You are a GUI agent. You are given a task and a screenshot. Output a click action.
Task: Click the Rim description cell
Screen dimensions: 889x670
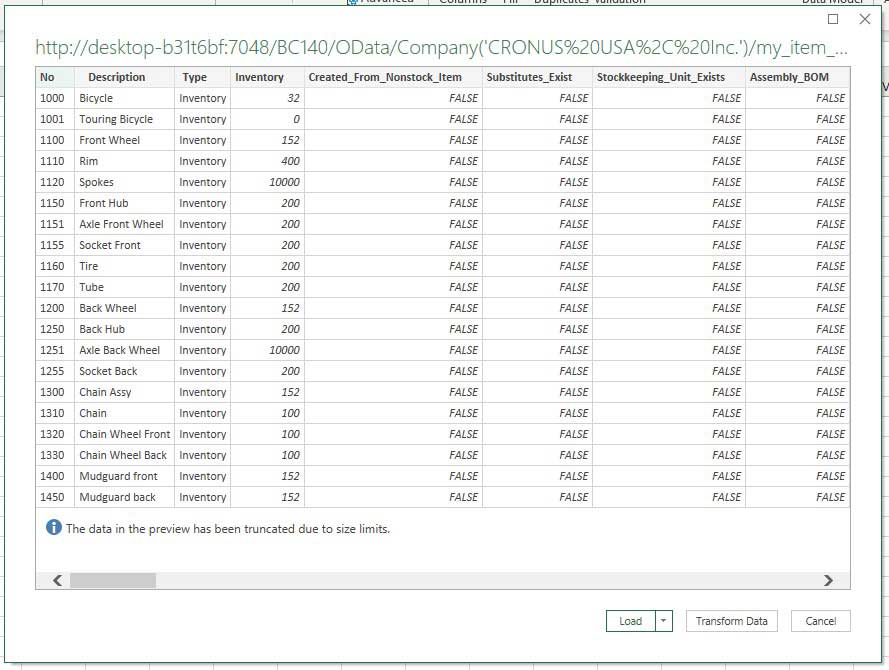125,161
